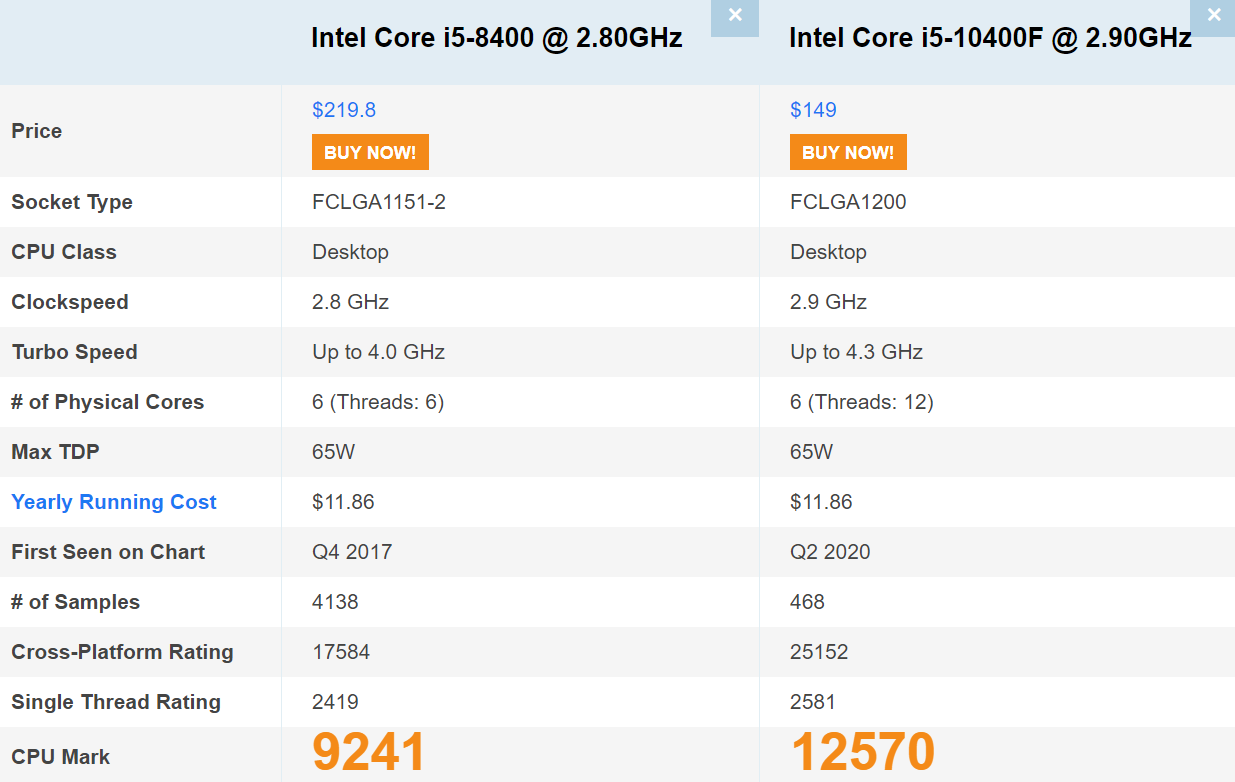Select the 2419 single thread rating

coord(335,702)
